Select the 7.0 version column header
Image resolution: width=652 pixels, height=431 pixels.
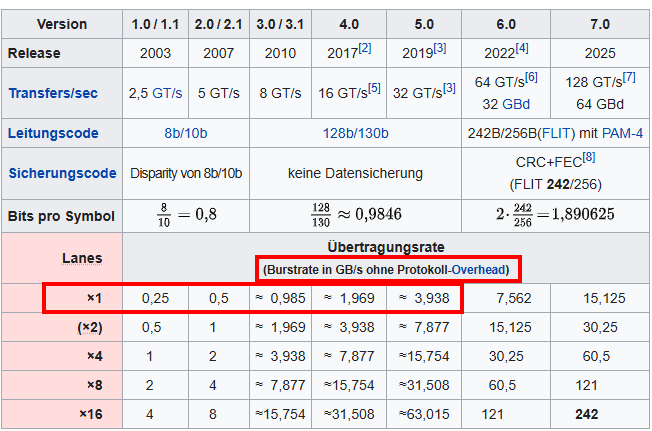tap(600, 24)
